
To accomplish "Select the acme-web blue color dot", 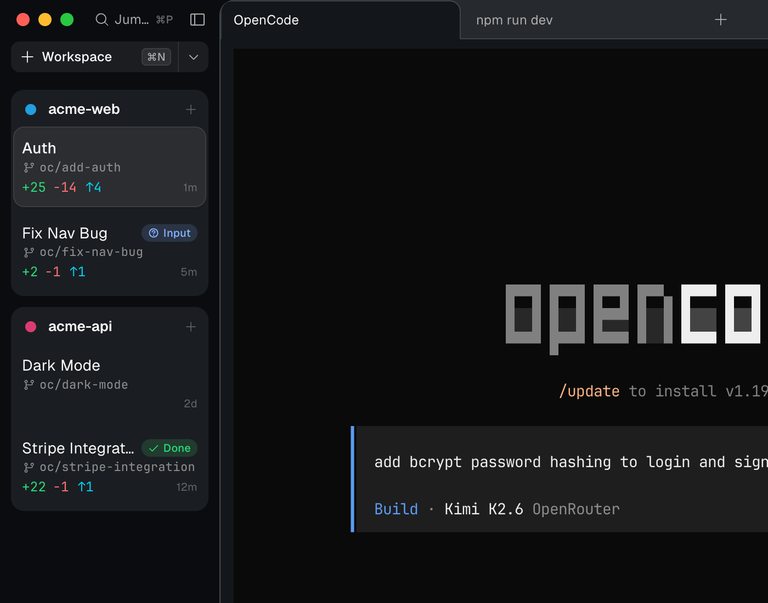I will click(30, 109).
